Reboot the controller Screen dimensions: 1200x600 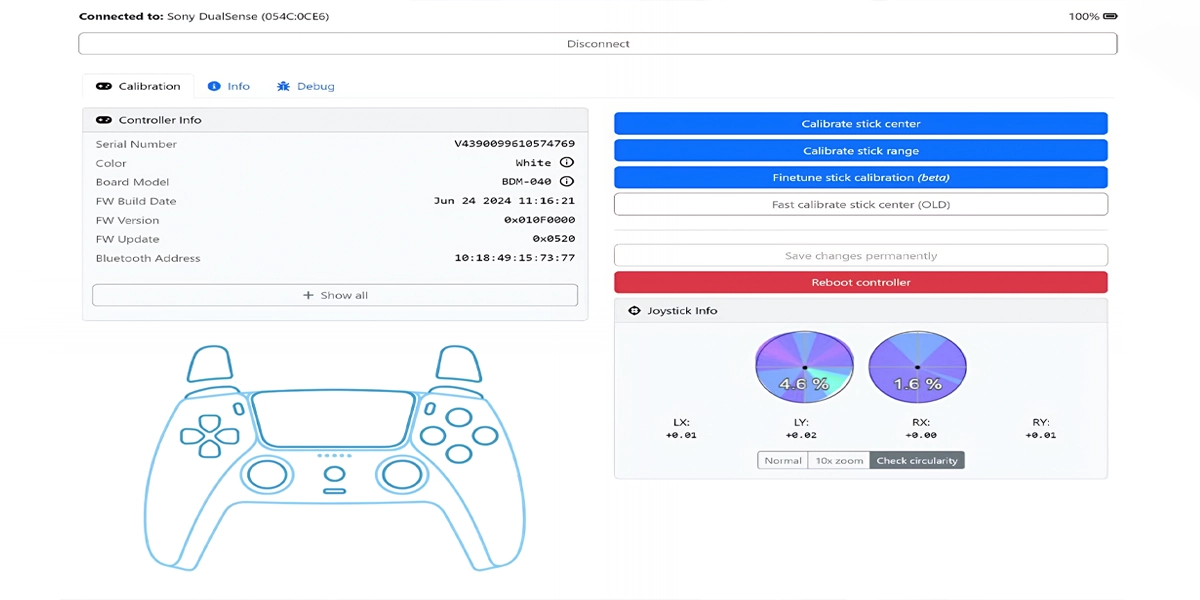coord(861,282)
